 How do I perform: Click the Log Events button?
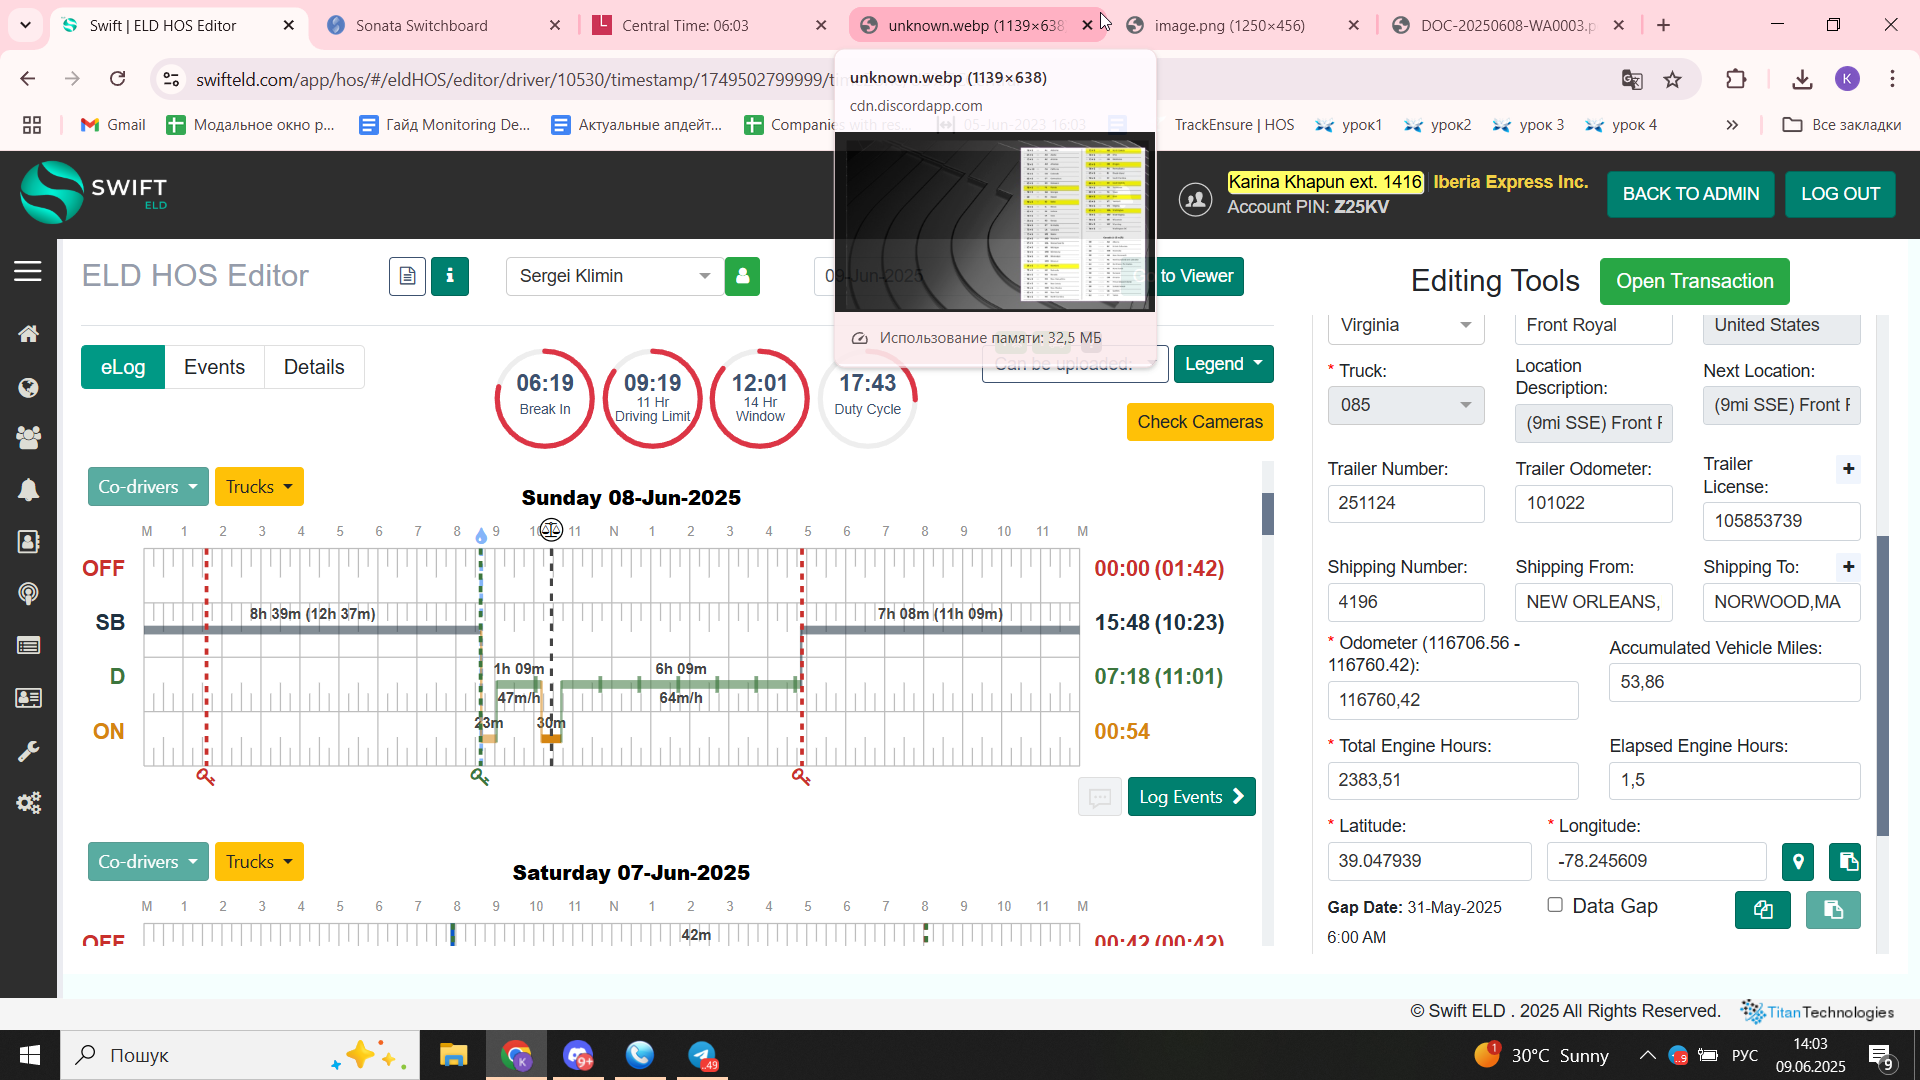[1191, 797]
